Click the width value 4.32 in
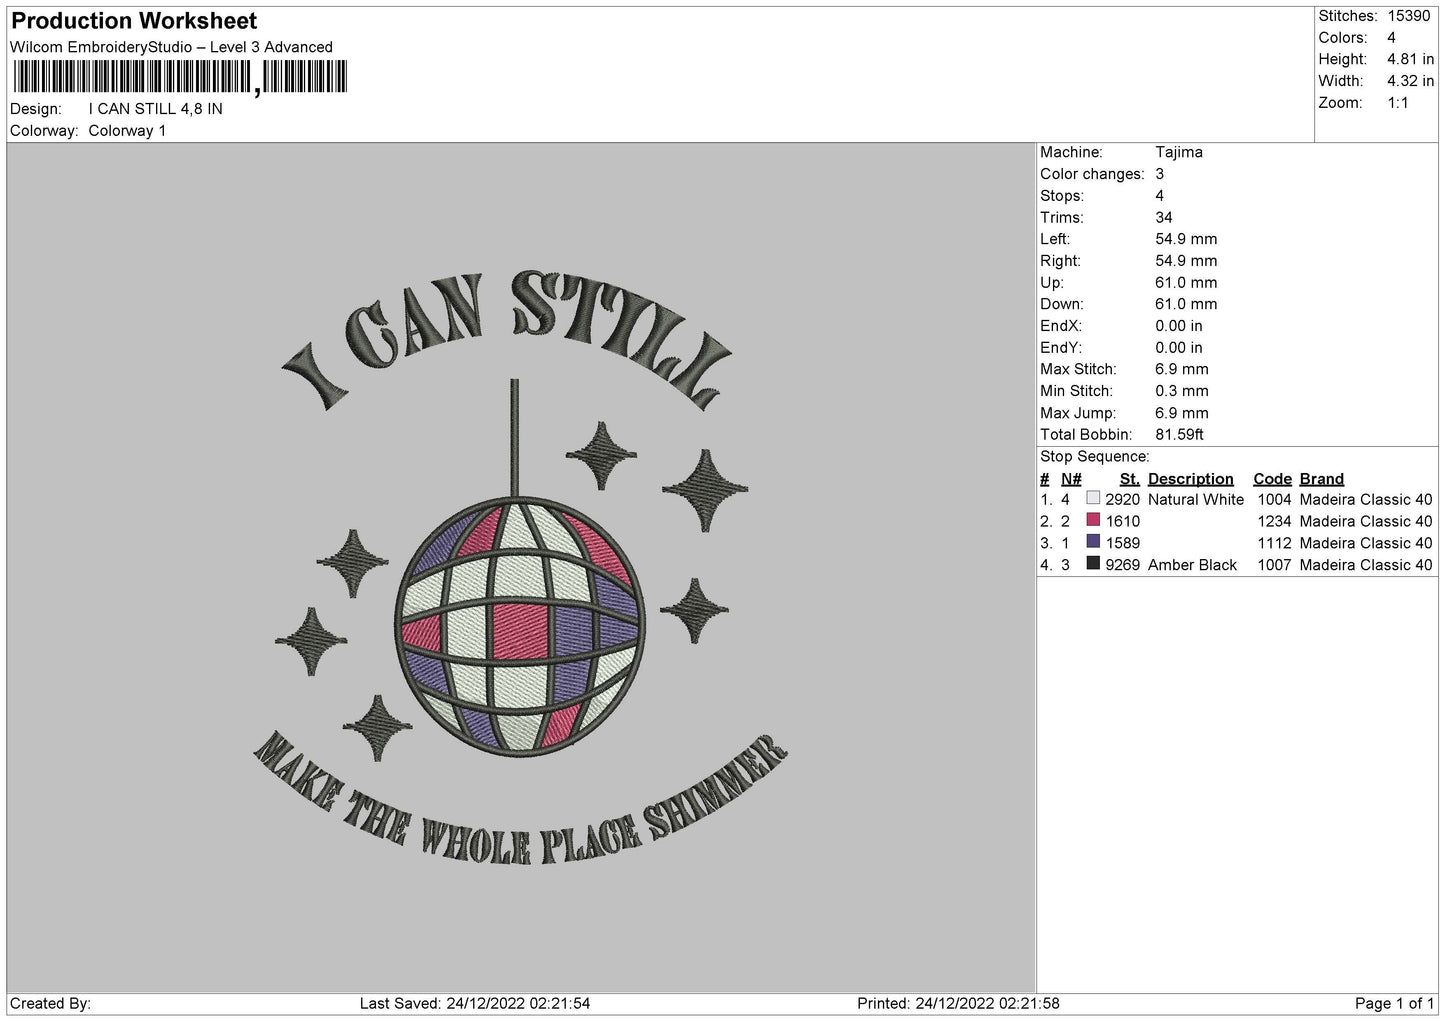Screen dimensions: 1445x1021 click(x=1410, y=81)
